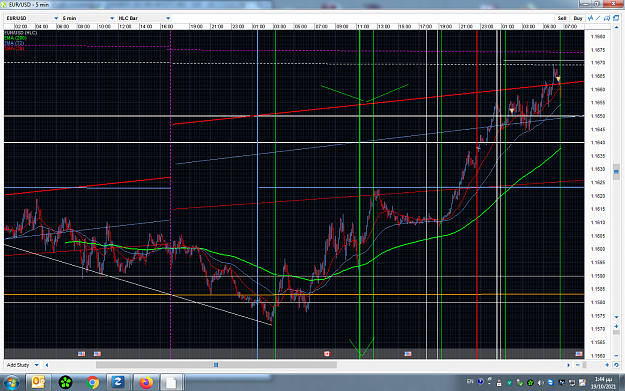
Task: Click the EMA (200) legend label
Action: tap(15, 38)
